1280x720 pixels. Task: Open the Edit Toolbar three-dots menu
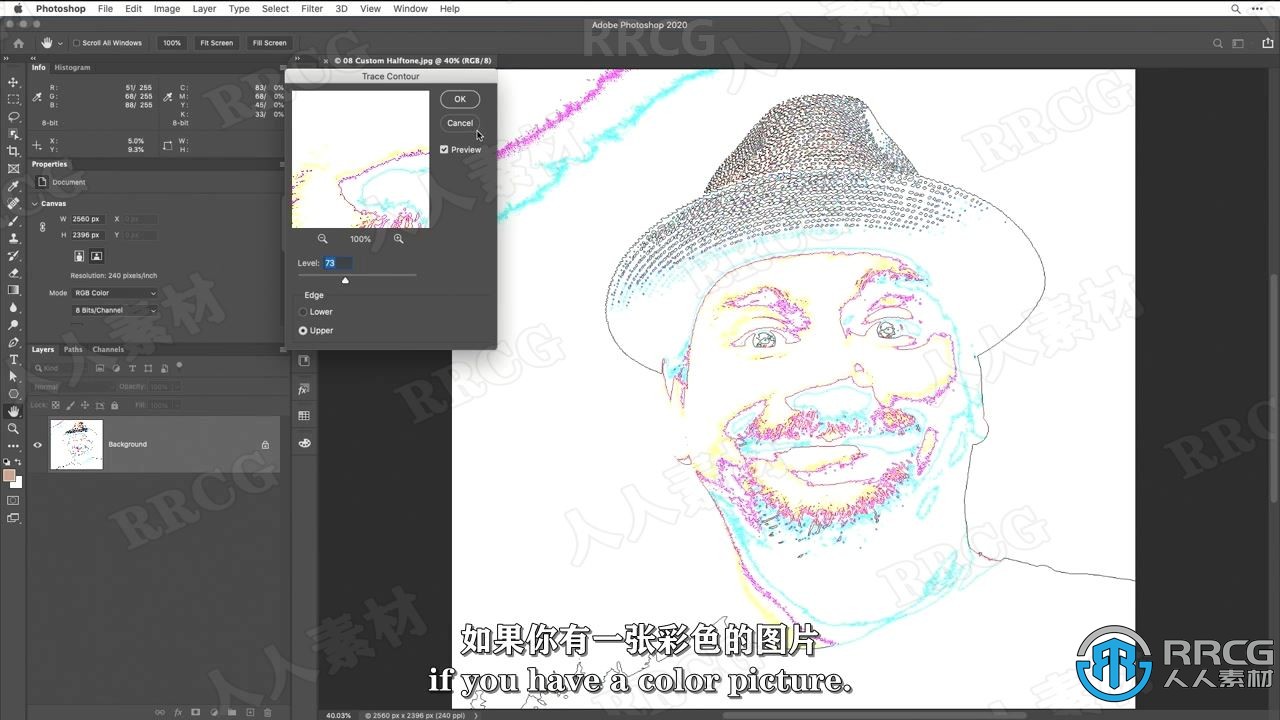click(13, 445)
